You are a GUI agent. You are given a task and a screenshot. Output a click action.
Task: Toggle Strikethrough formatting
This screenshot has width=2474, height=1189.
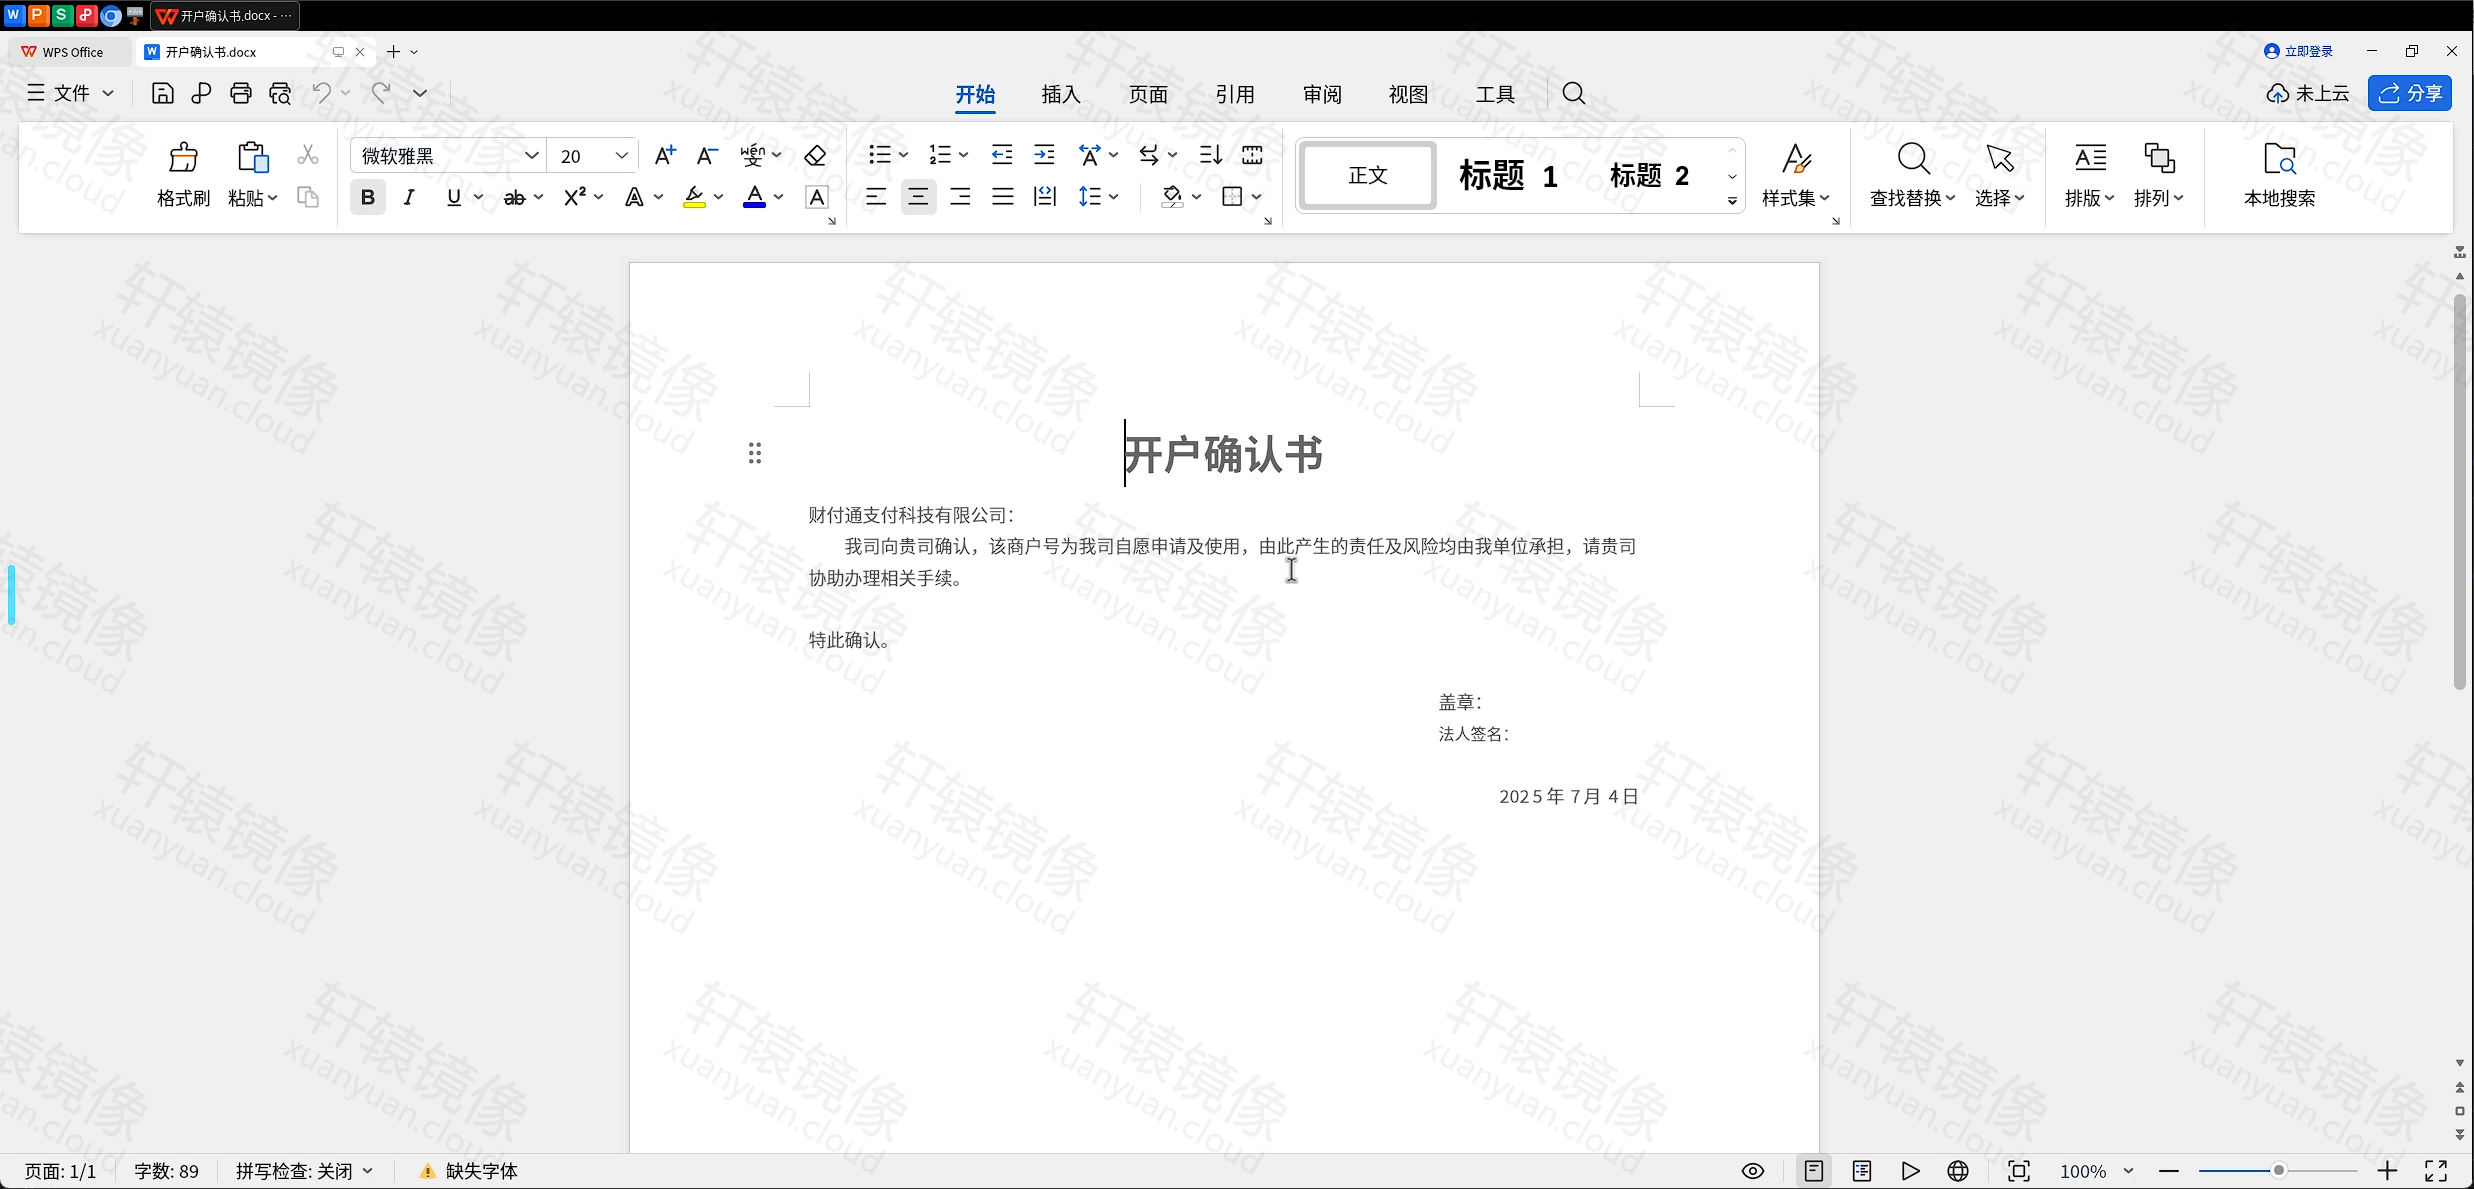pyautogui.click(x=514, y=197)
